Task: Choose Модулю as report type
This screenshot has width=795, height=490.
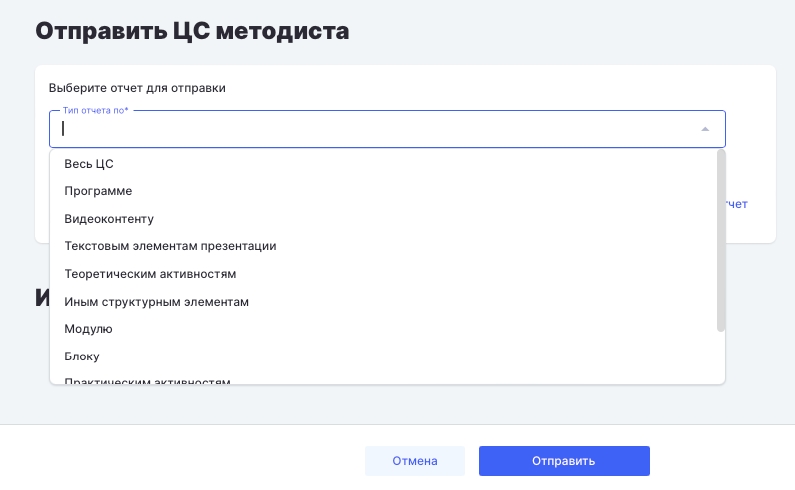Action: [88, 328]
